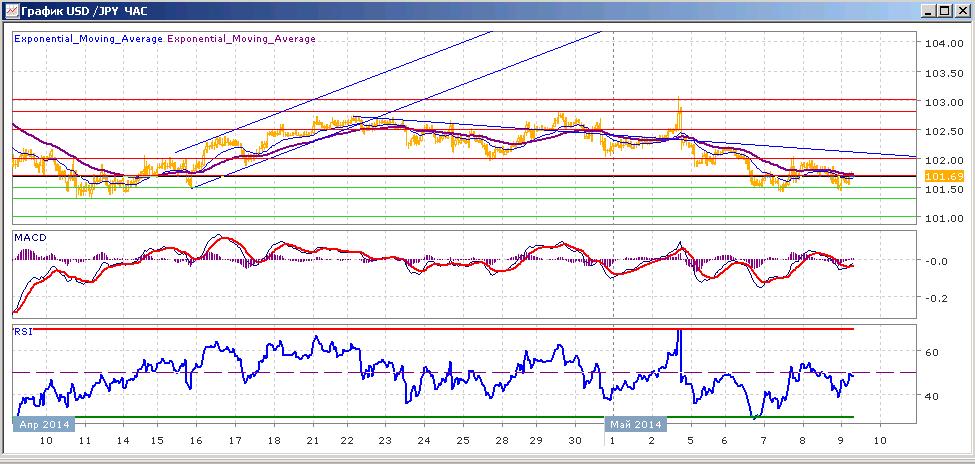This screenshot has width=975, height=464.
Task: Select the 'Апр 2014' month marker
Action: [x=44, y=425]
